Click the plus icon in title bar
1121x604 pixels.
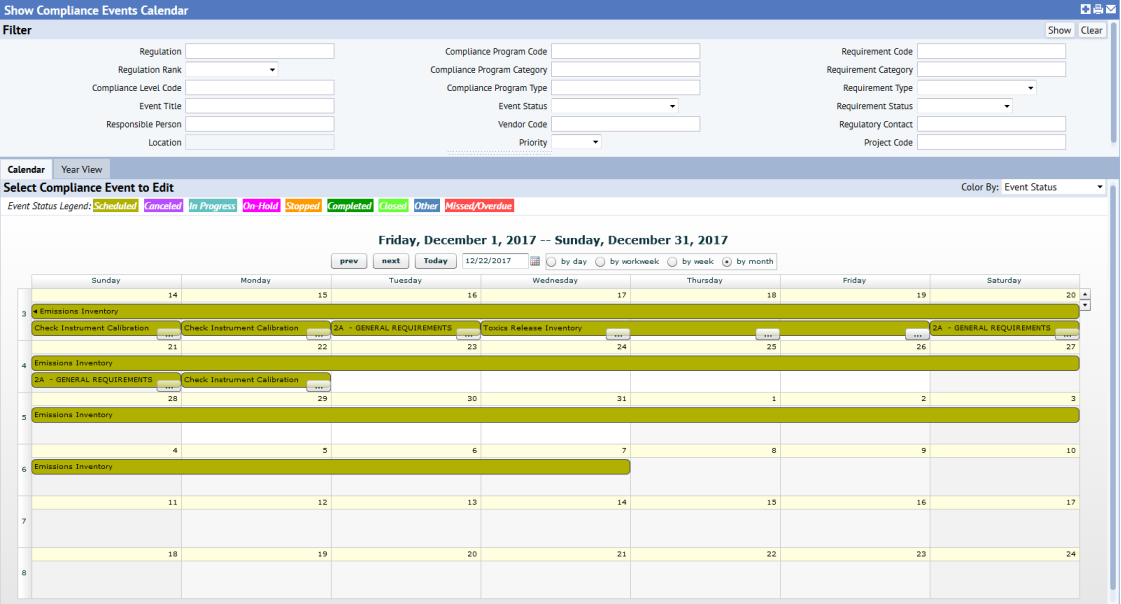1086,9
